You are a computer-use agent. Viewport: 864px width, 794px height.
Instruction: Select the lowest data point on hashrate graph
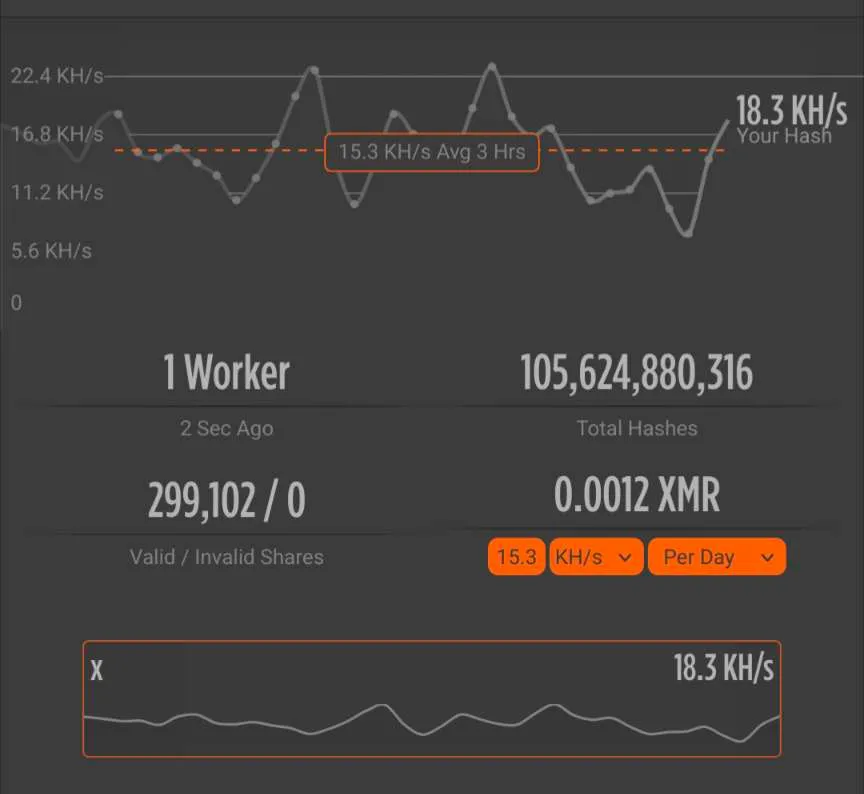pos(687,232)
